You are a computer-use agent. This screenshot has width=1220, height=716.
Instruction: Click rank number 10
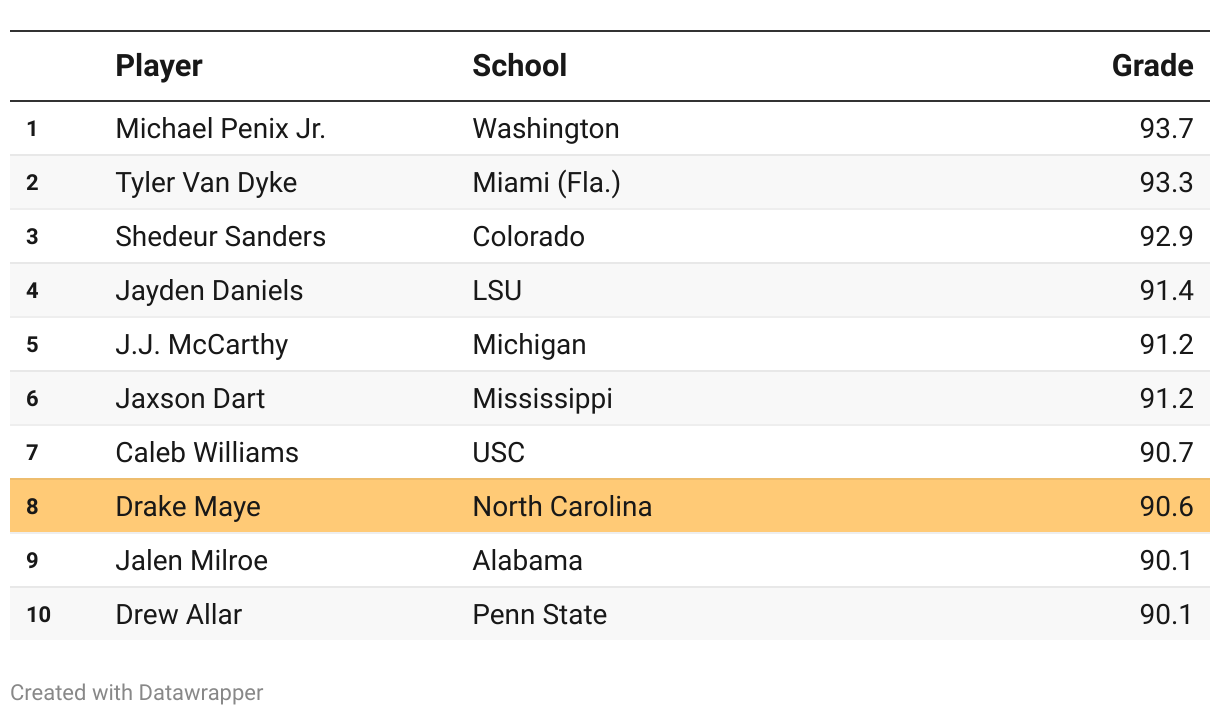tap(38, 615)
